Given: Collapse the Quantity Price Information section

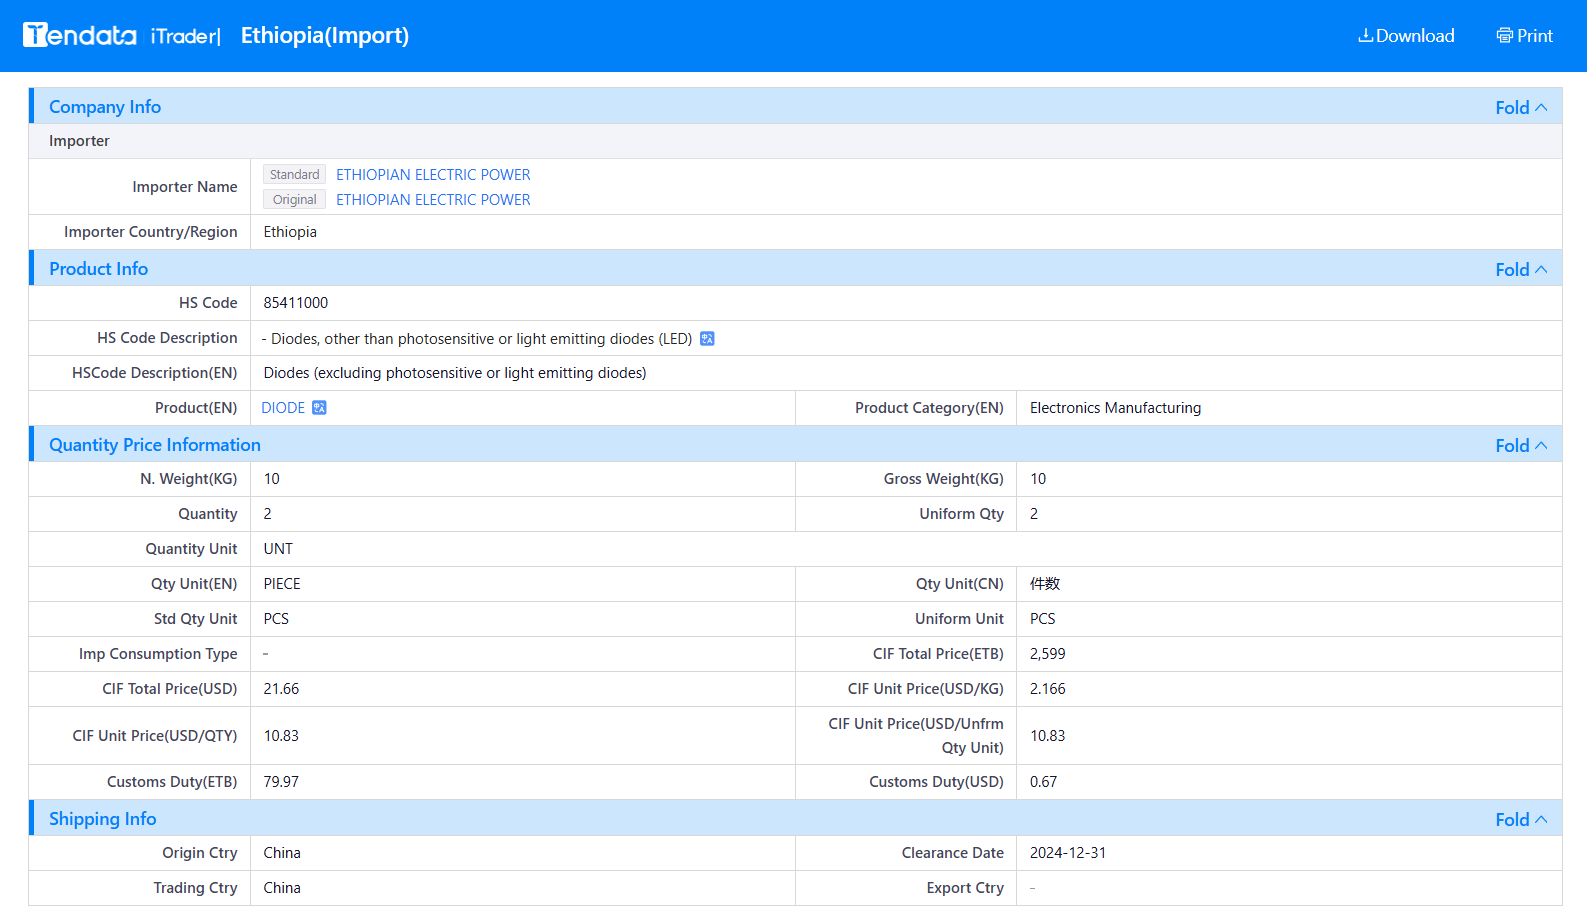Looking at the screenshot, I should pos(1521,445).
